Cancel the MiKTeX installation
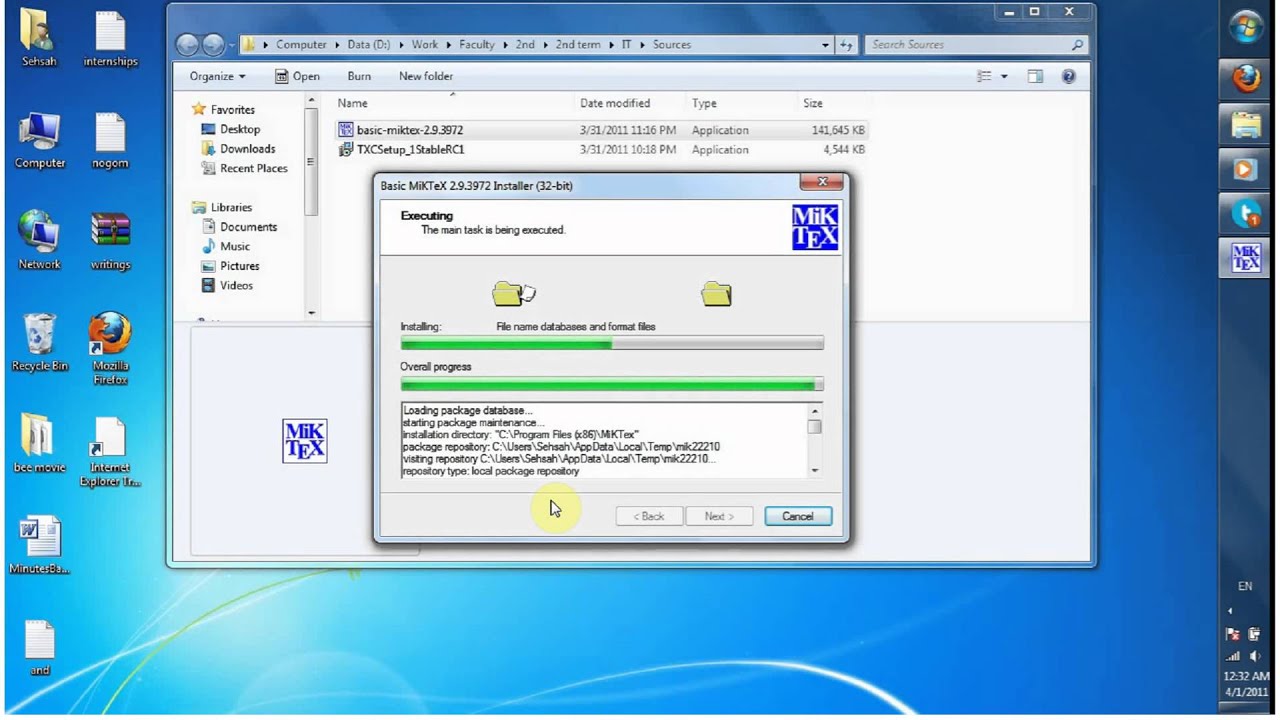1280x720 pixels. (797, 516)
